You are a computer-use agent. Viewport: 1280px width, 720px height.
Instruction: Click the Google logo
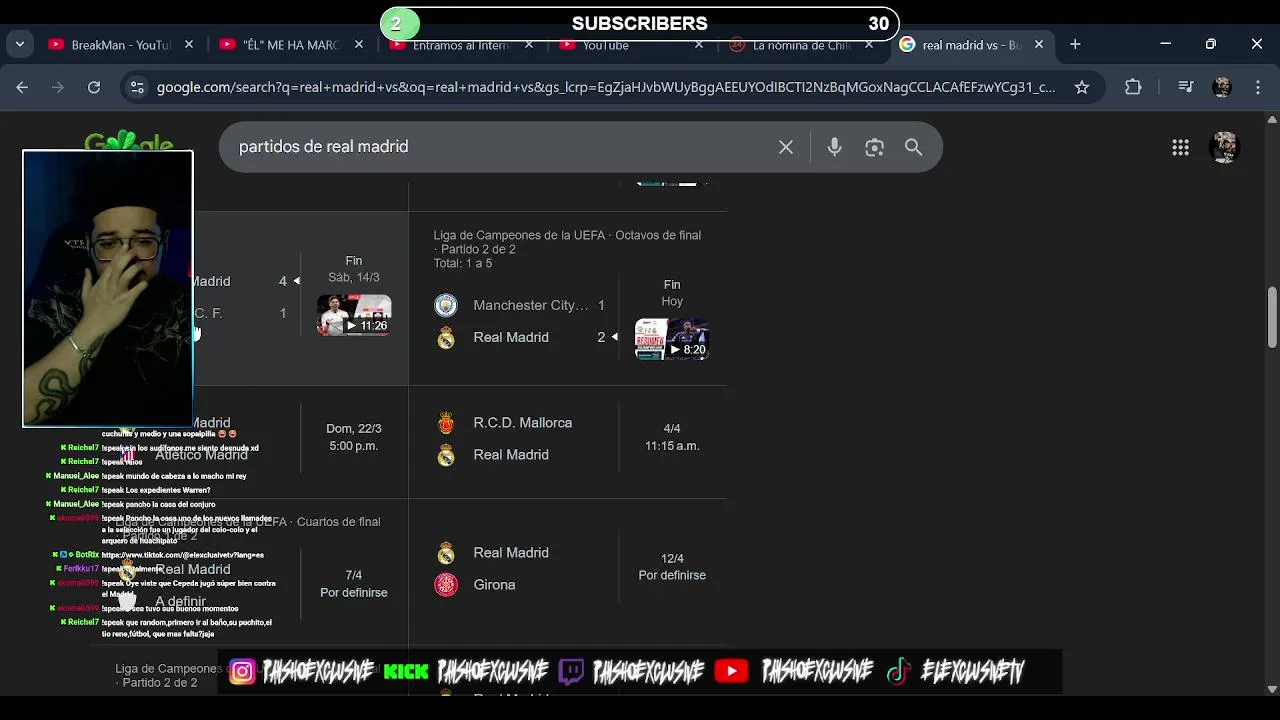(129, 143)
